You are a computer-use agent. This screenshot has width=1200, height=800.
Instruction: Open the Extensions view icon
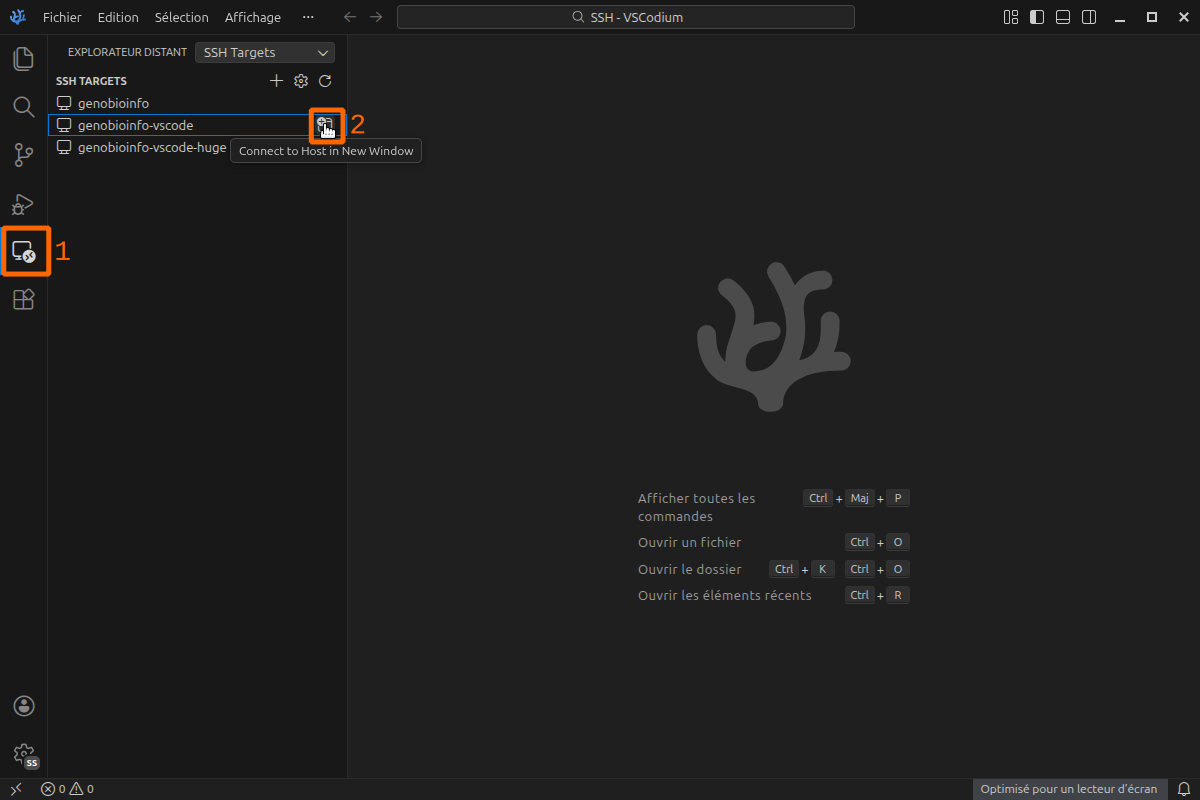[23, 299]
